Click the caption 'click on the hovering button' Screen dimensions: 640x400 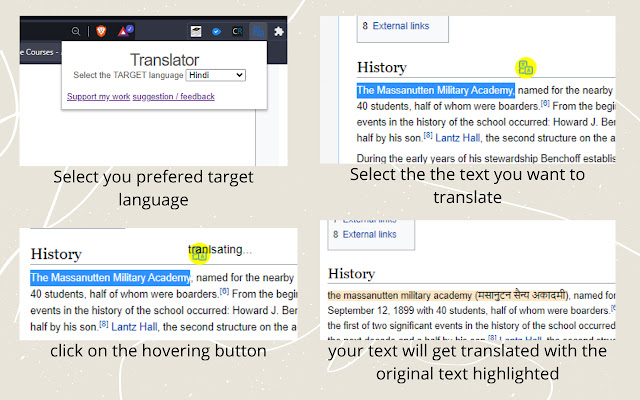click(x=158, y=351)
